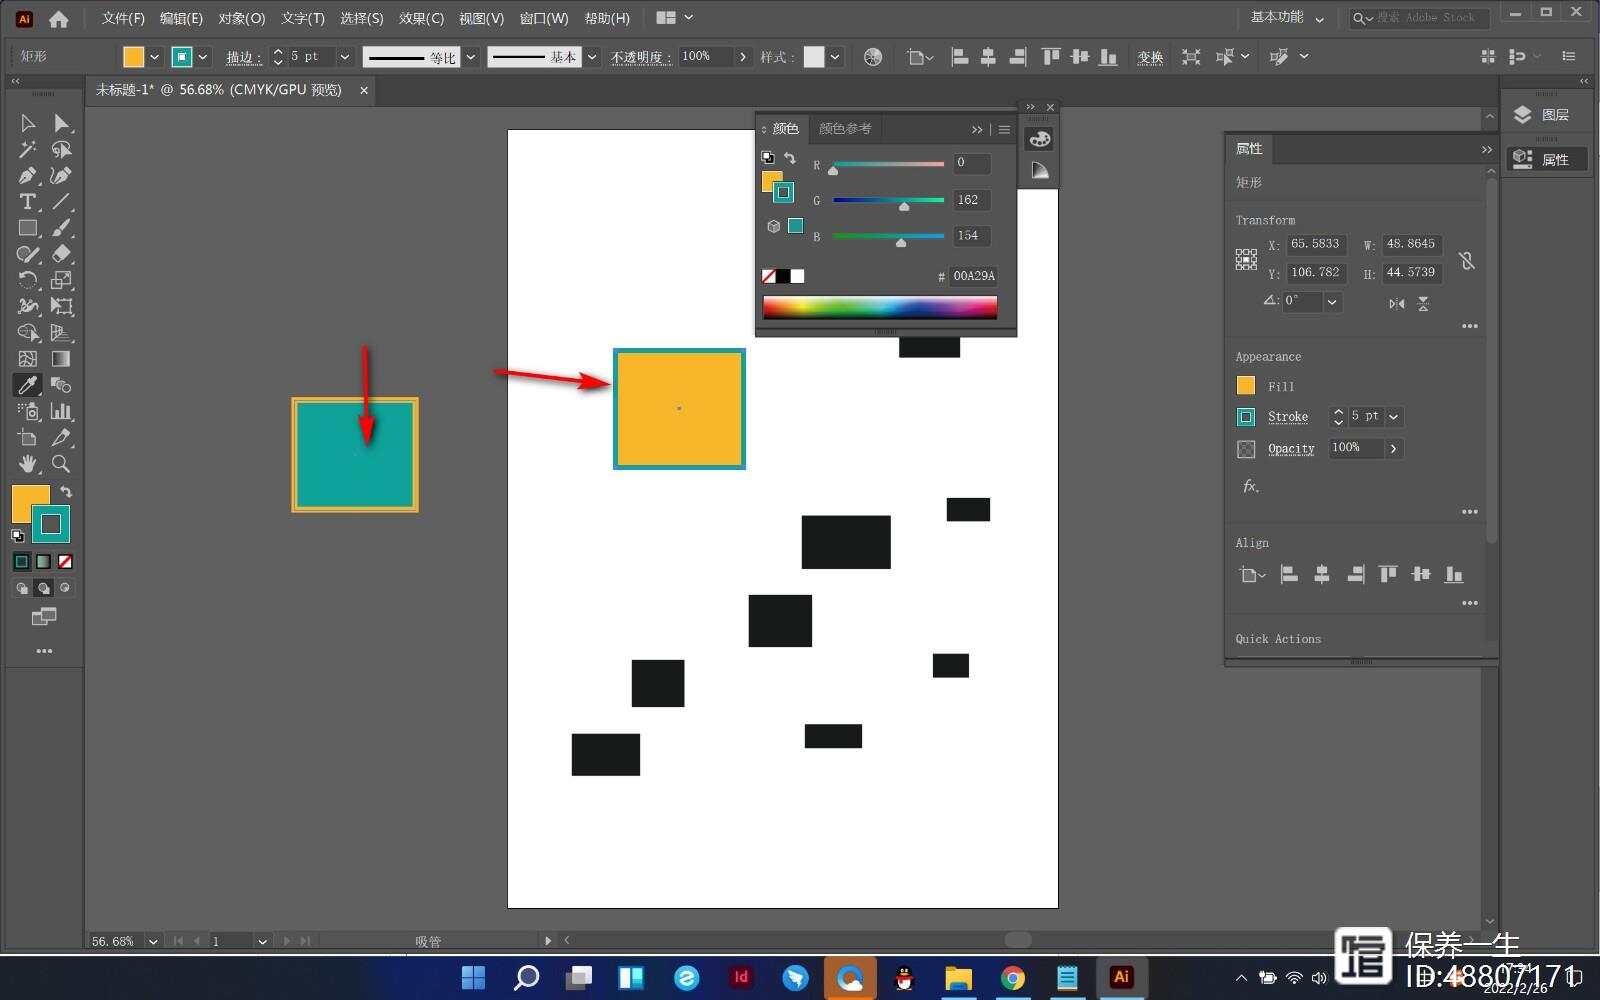Click the G slider in Color panel
This screenshot has height=1000, width=1600.
[888, 200]
